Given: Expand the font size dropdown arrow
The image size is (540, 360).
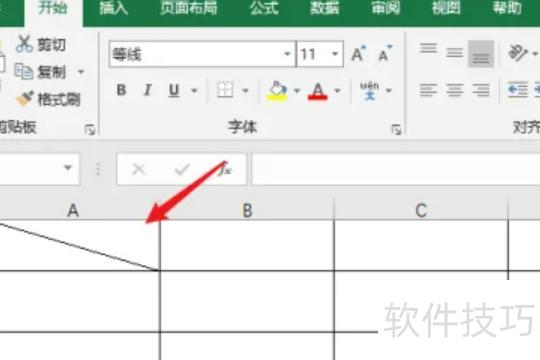Looking at the screenshot, I should (x=335, y=54).
